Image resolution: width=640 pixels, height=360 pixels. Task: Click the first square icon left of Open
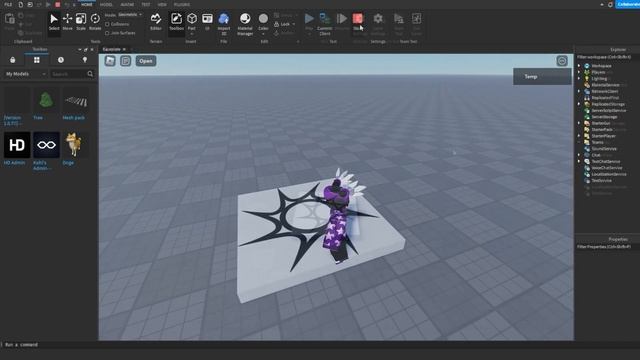[110, 61]
